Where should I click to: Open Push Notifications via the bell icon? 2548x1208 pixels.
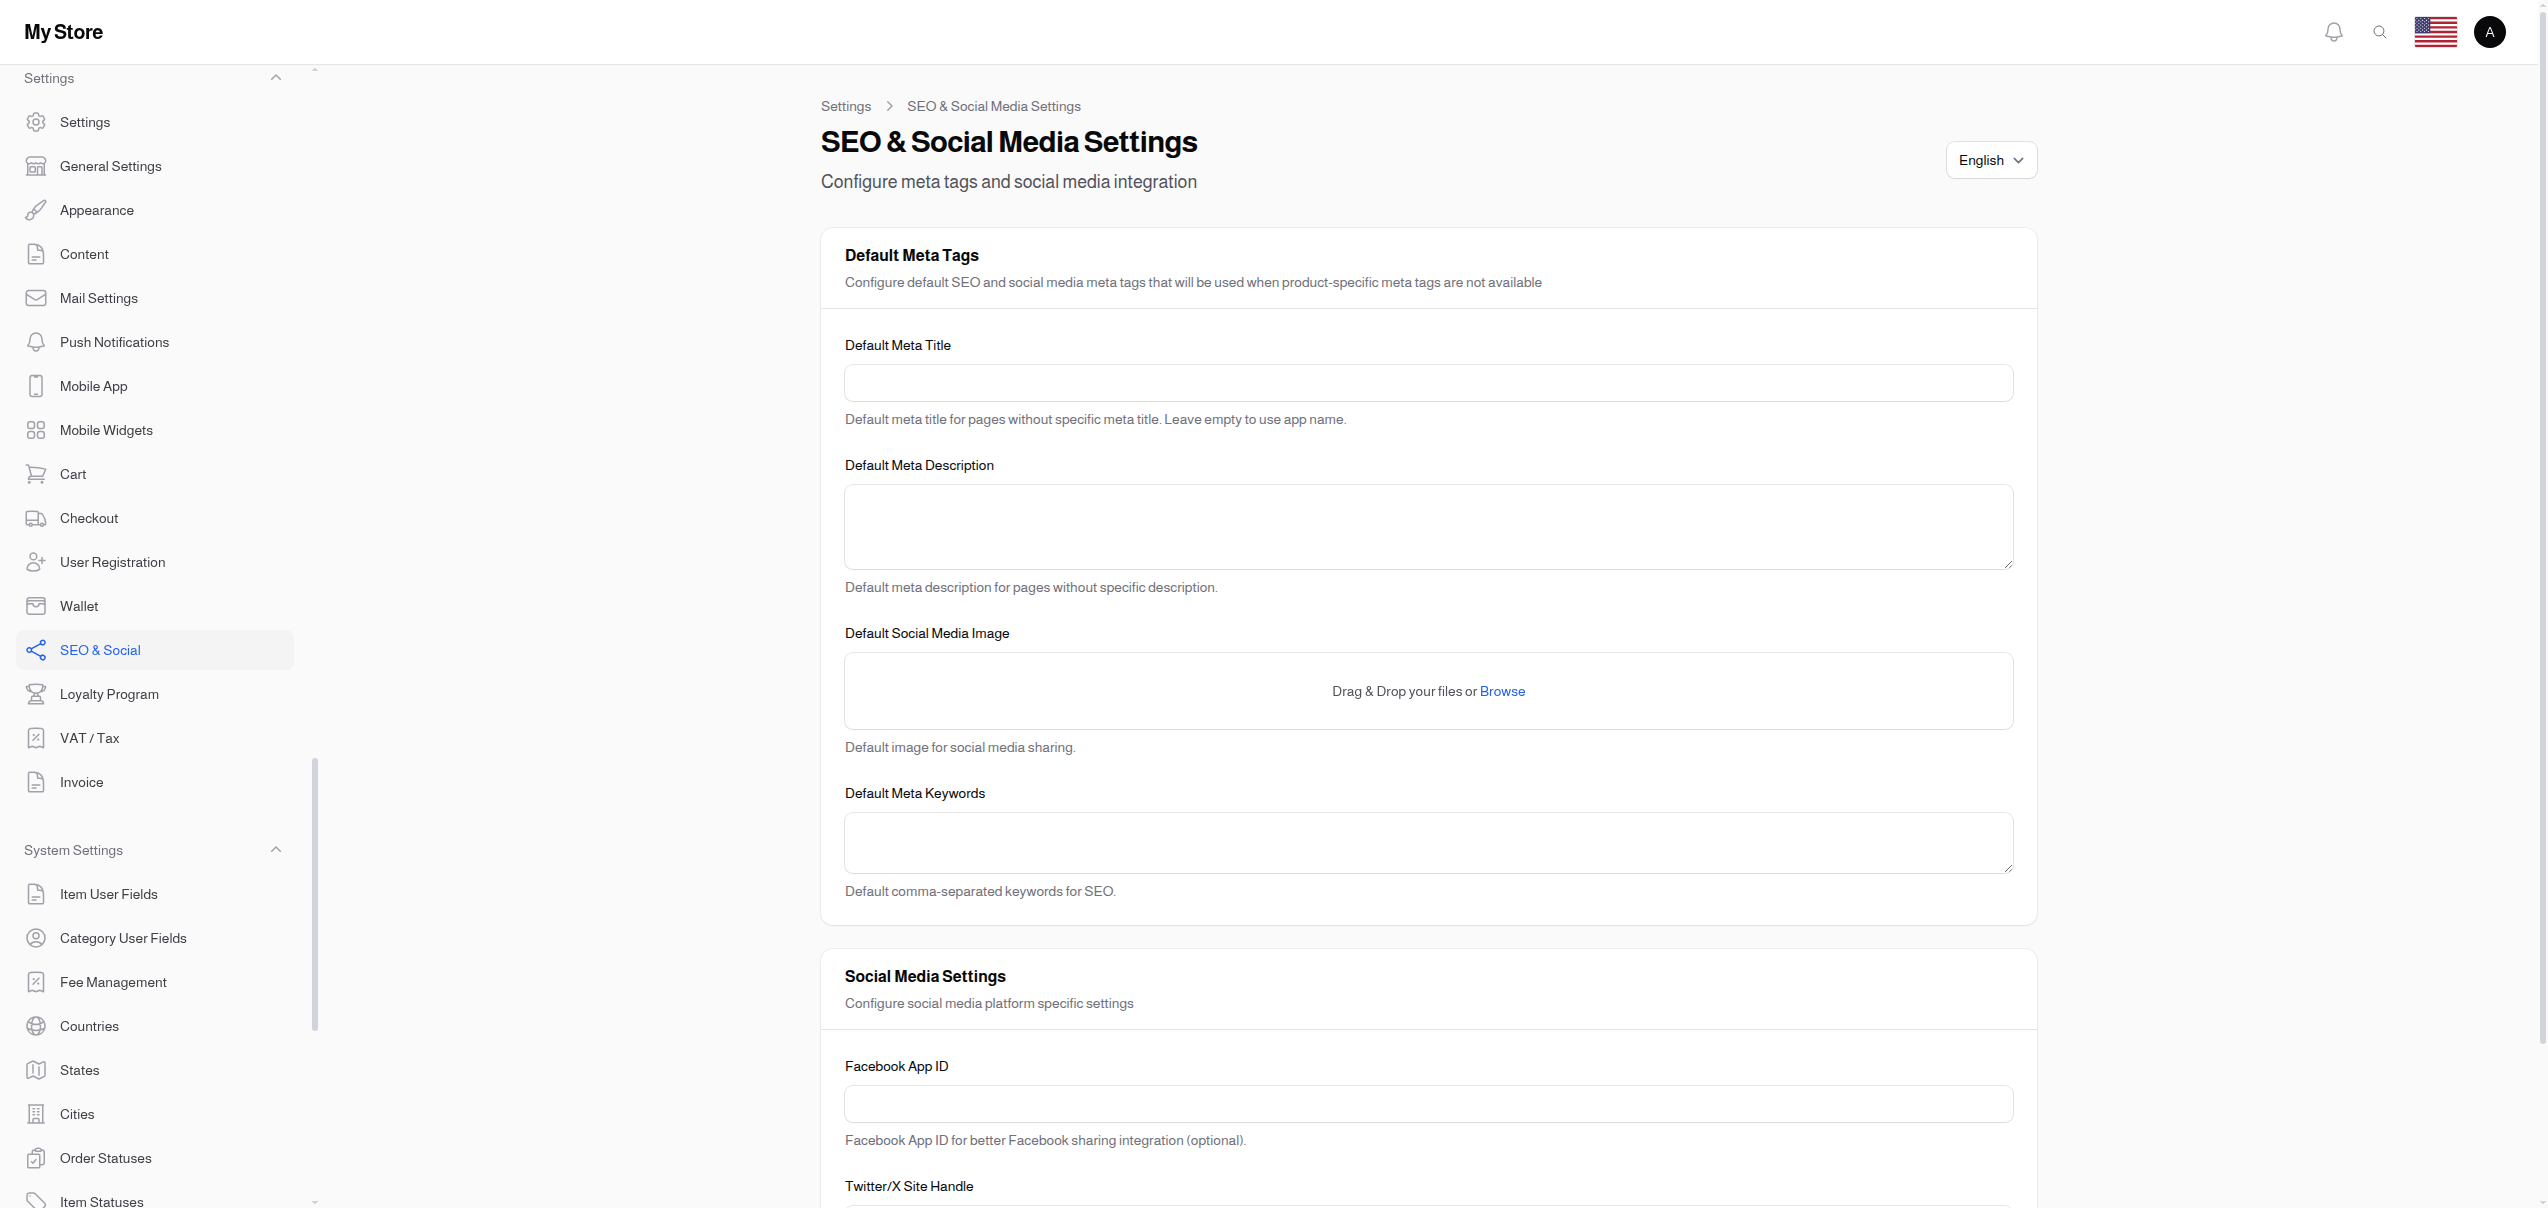36,342
